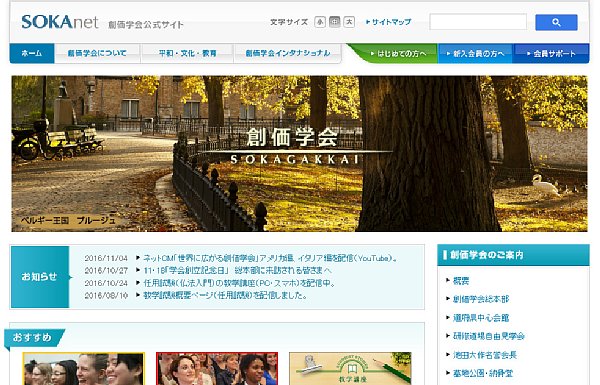Open the 任用試験 教学講座 news item
Screen dimensions: 600x385
pyautogui.click(x=240, y=283)
